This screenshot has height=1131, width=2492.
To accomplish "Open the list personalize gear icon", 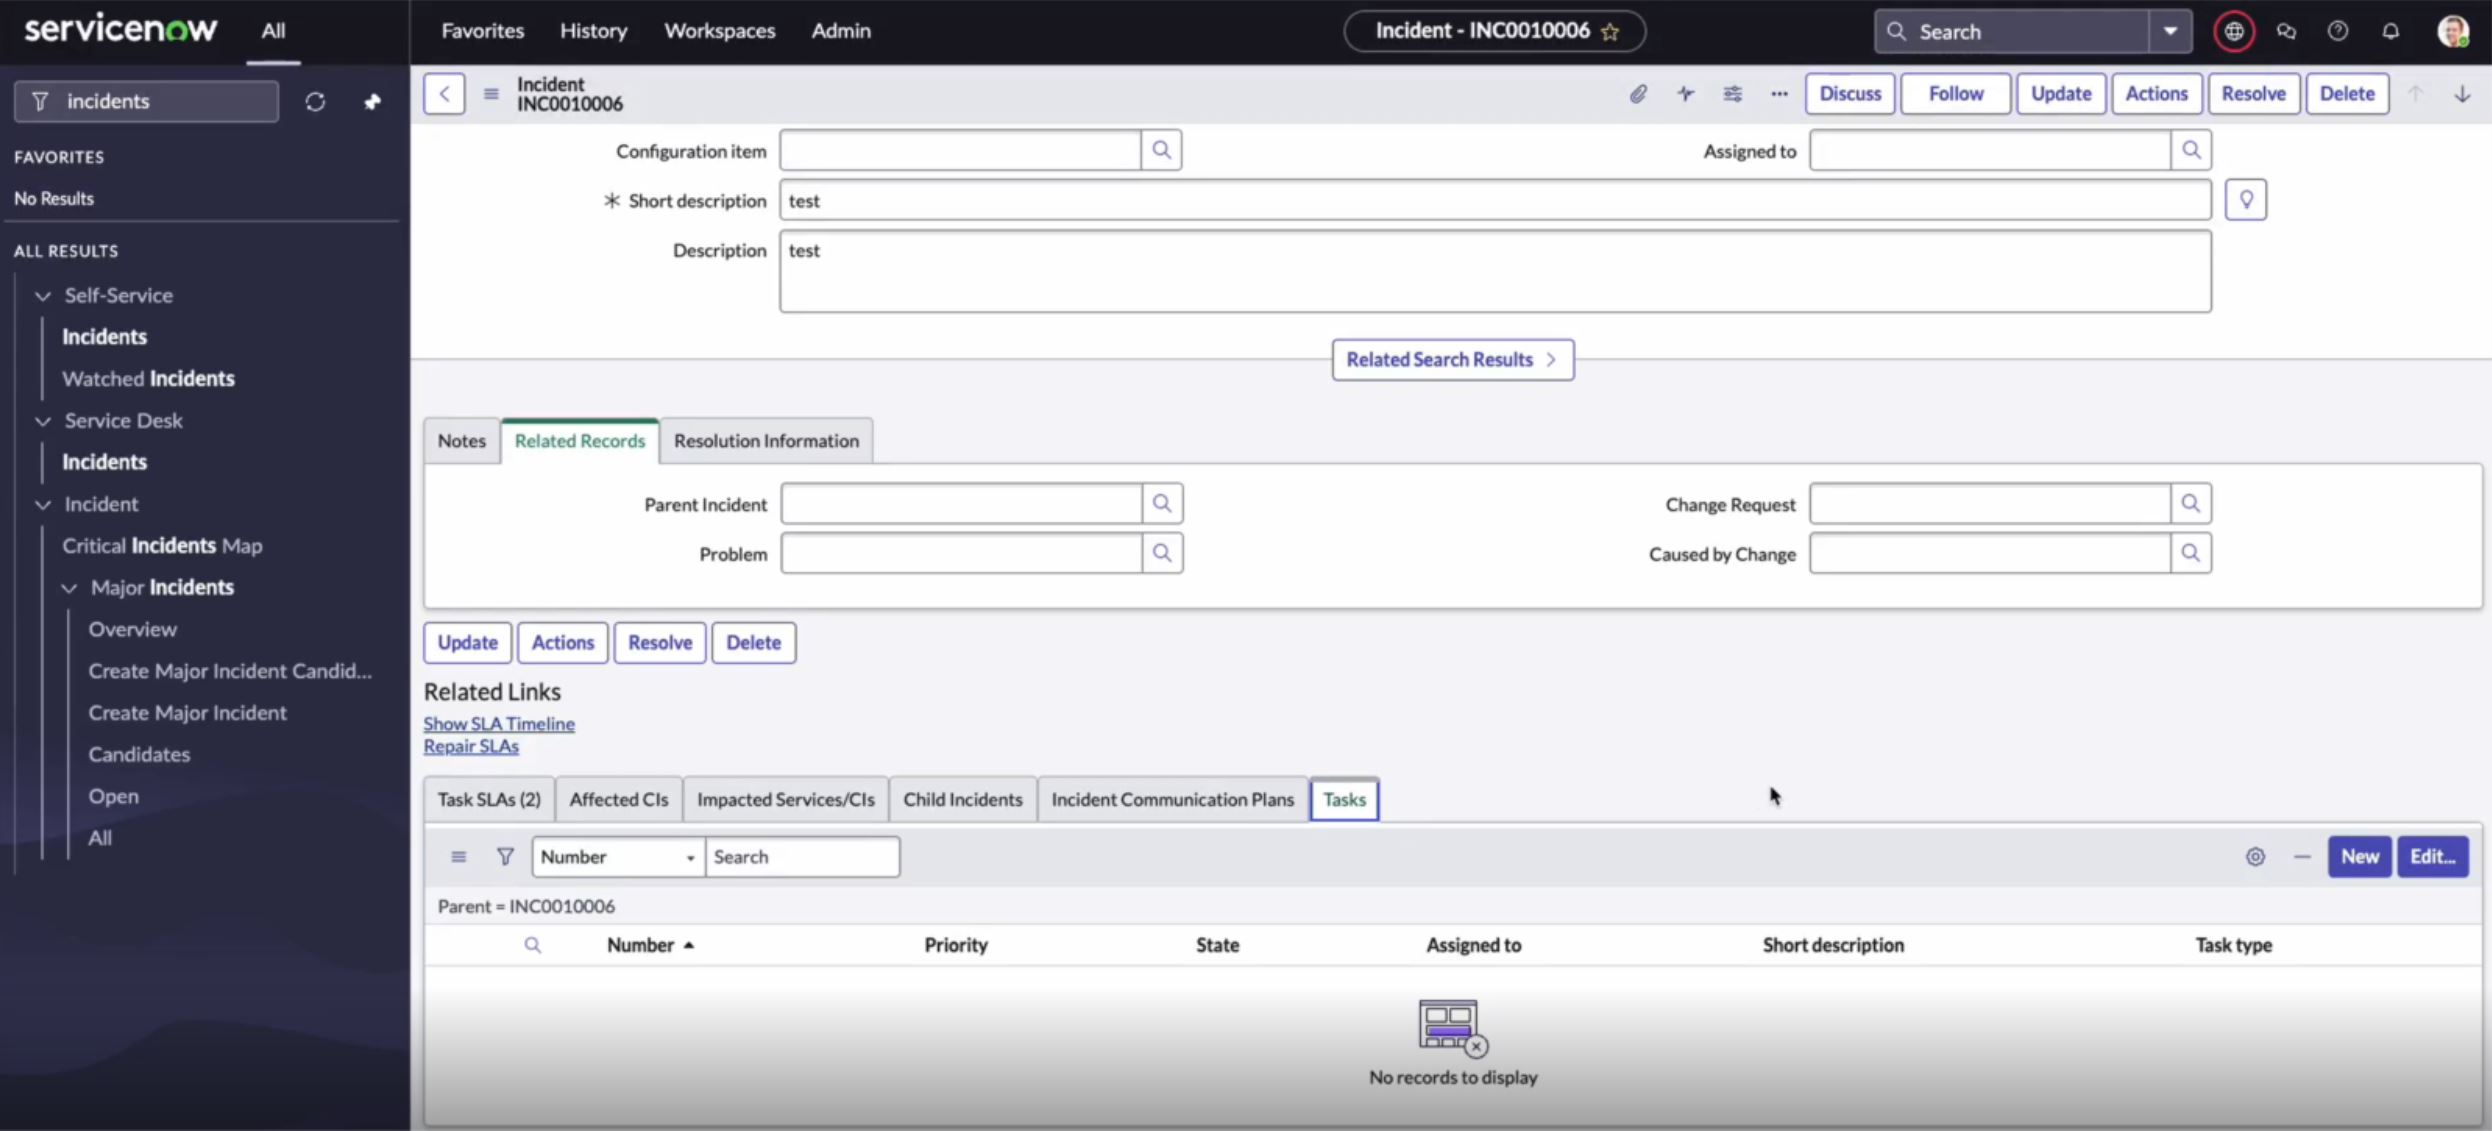I will pos(2255,857).
